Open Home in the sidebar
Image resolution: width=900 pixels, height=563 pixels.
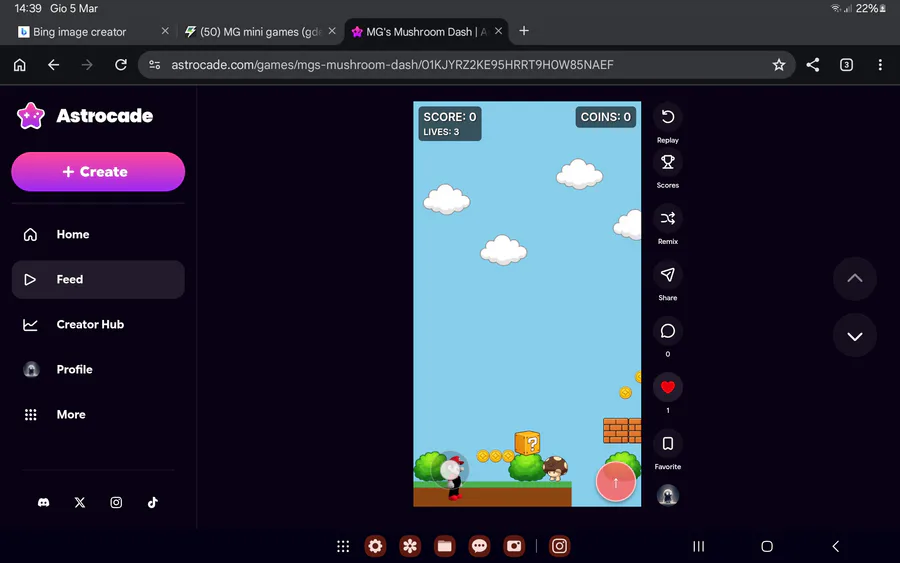tap(98, 234)
